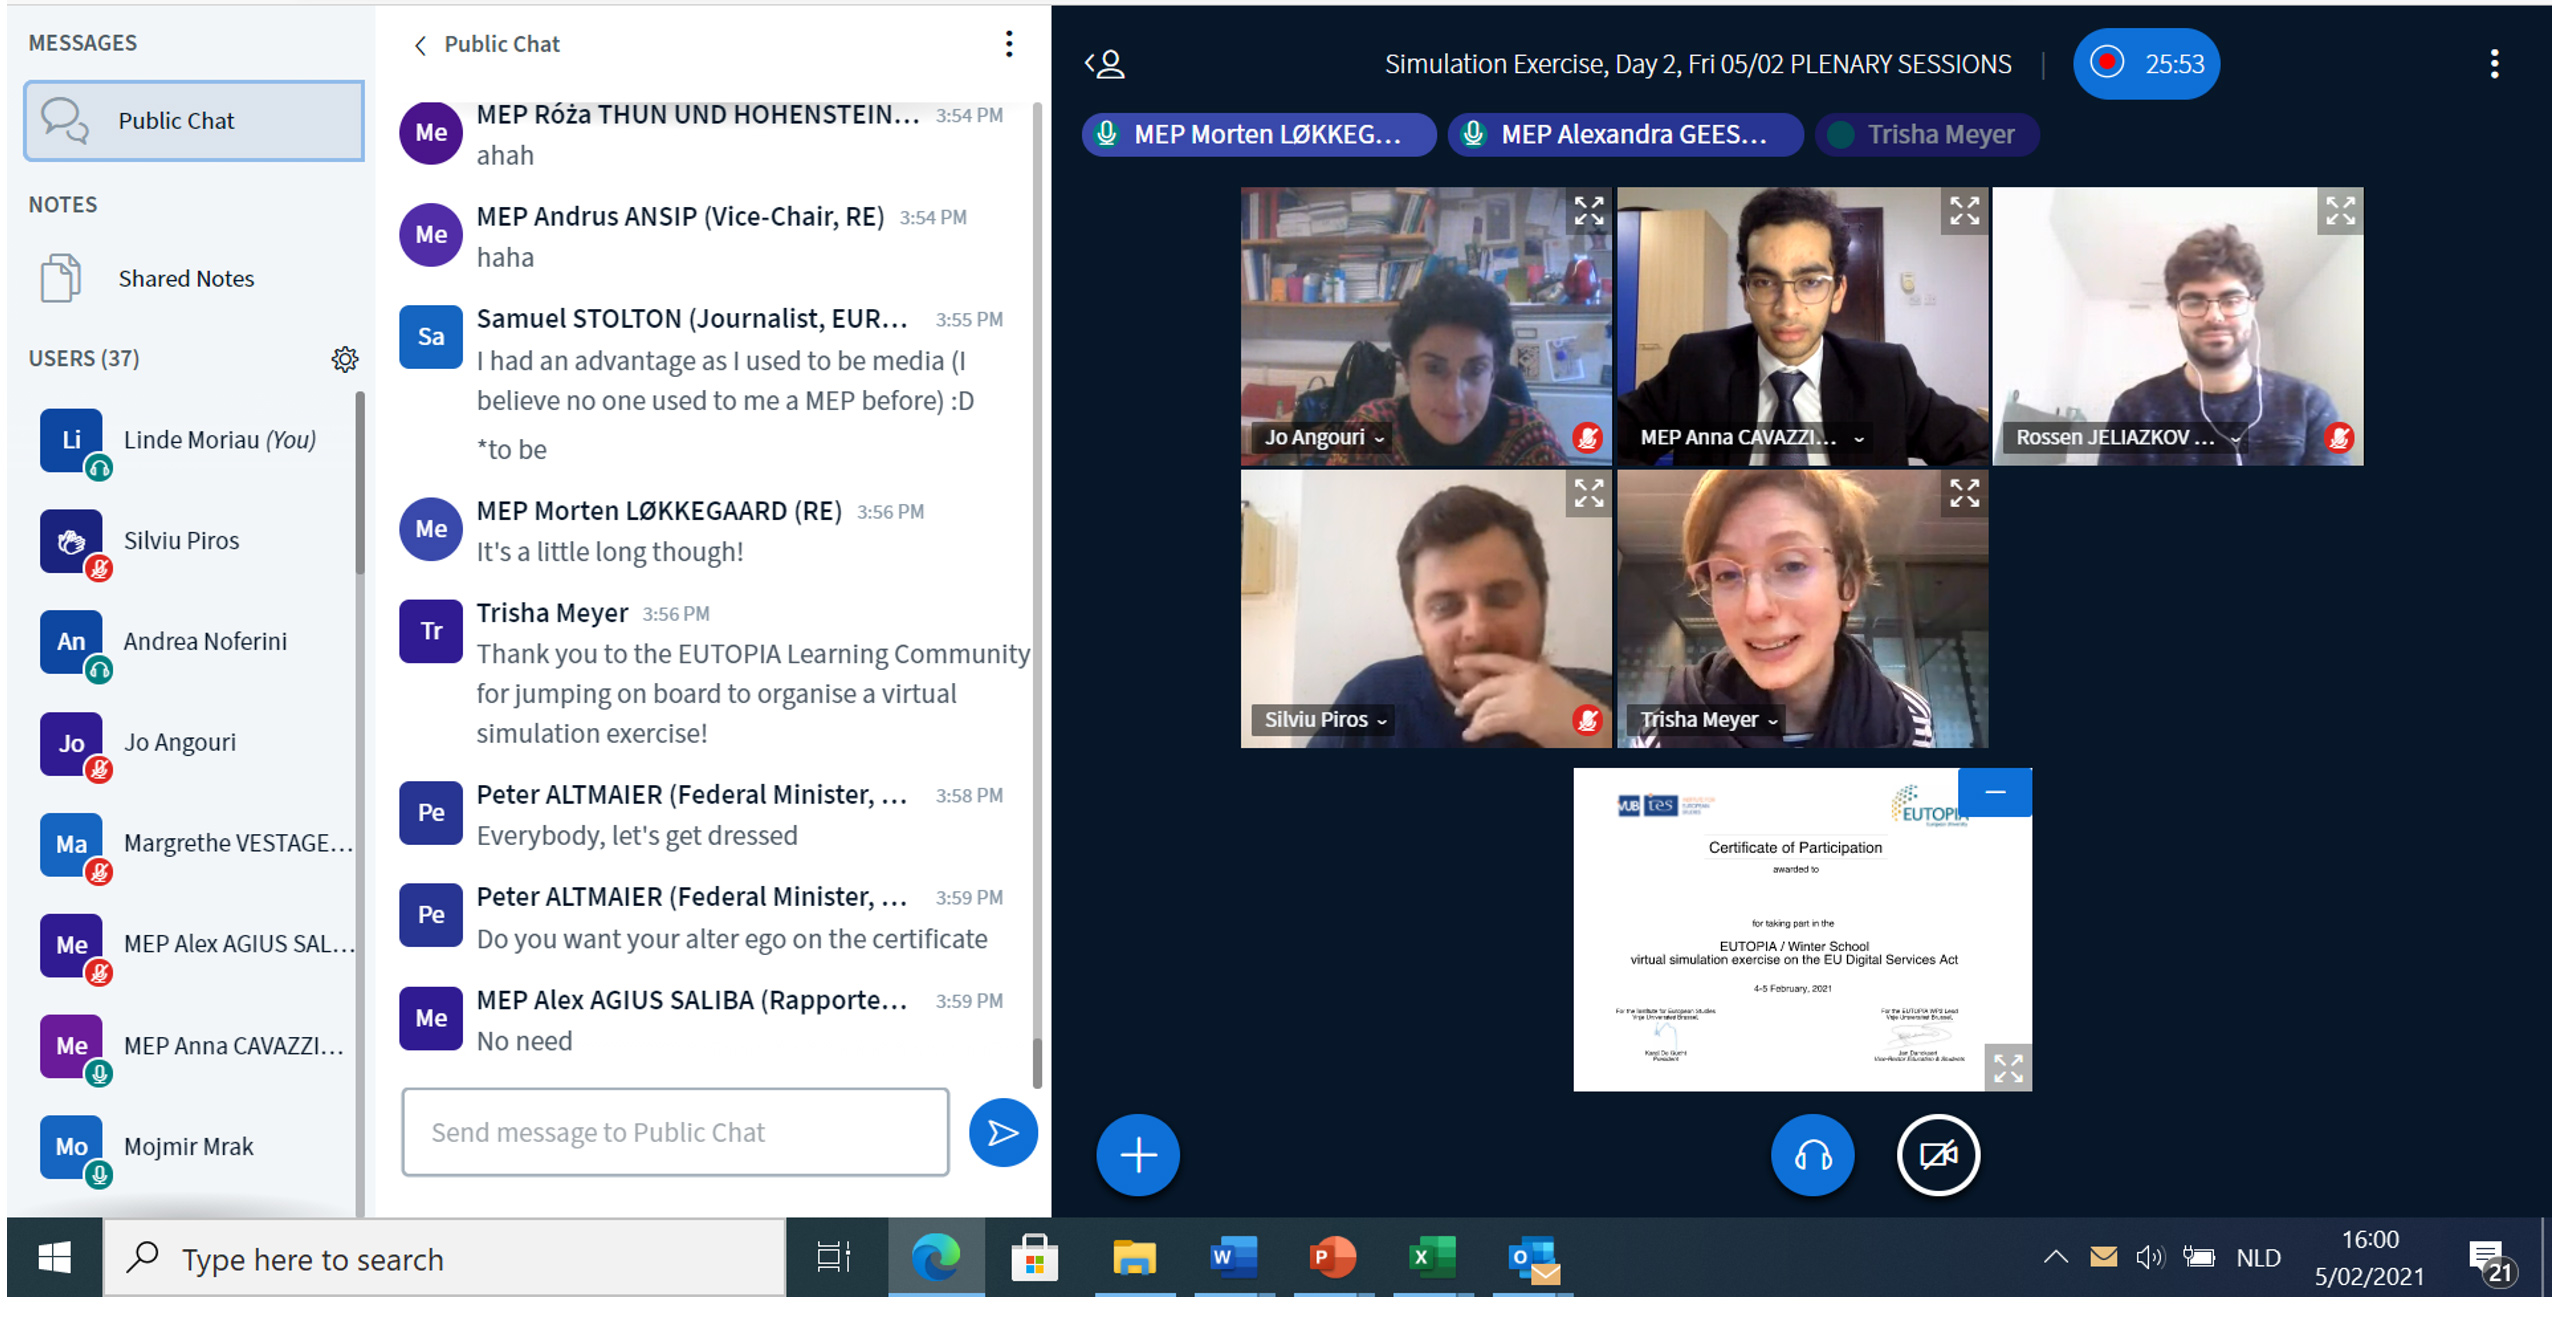Hide Public Chat using the back arrow
Viewport: 2564px width, 1318px height.
pyautogui.click(x=420, y=45)
